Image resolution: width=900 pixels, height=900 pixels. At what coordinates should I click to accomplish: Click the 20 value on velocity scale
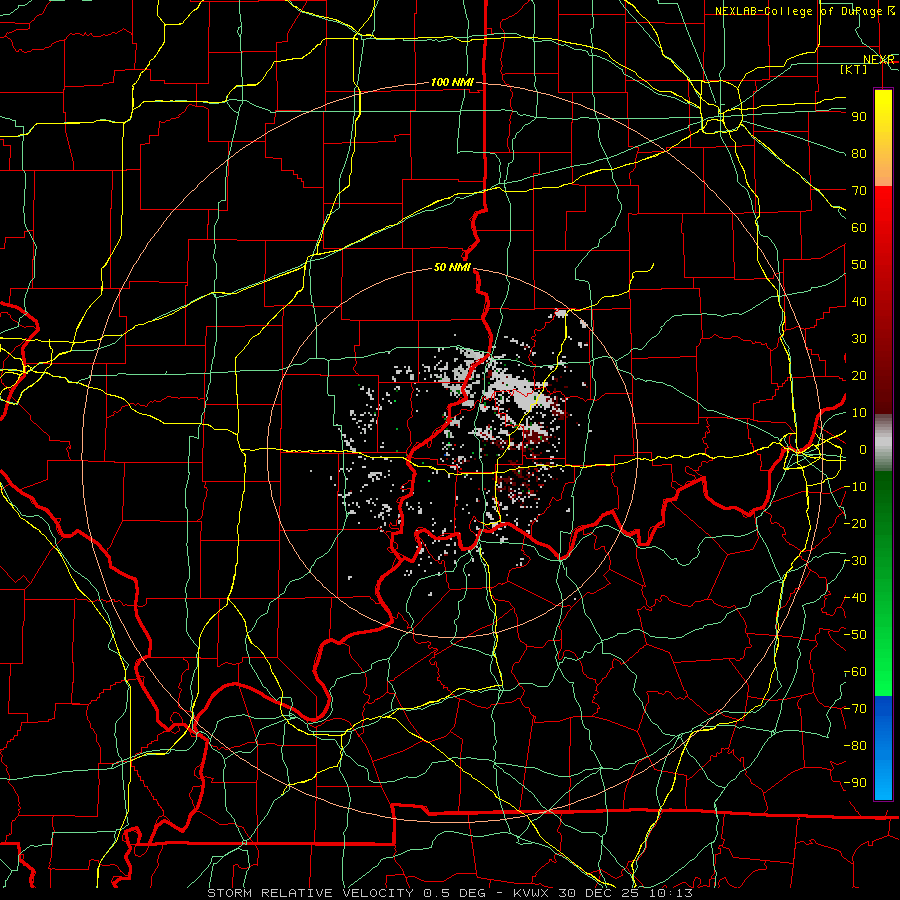point(859,376)
